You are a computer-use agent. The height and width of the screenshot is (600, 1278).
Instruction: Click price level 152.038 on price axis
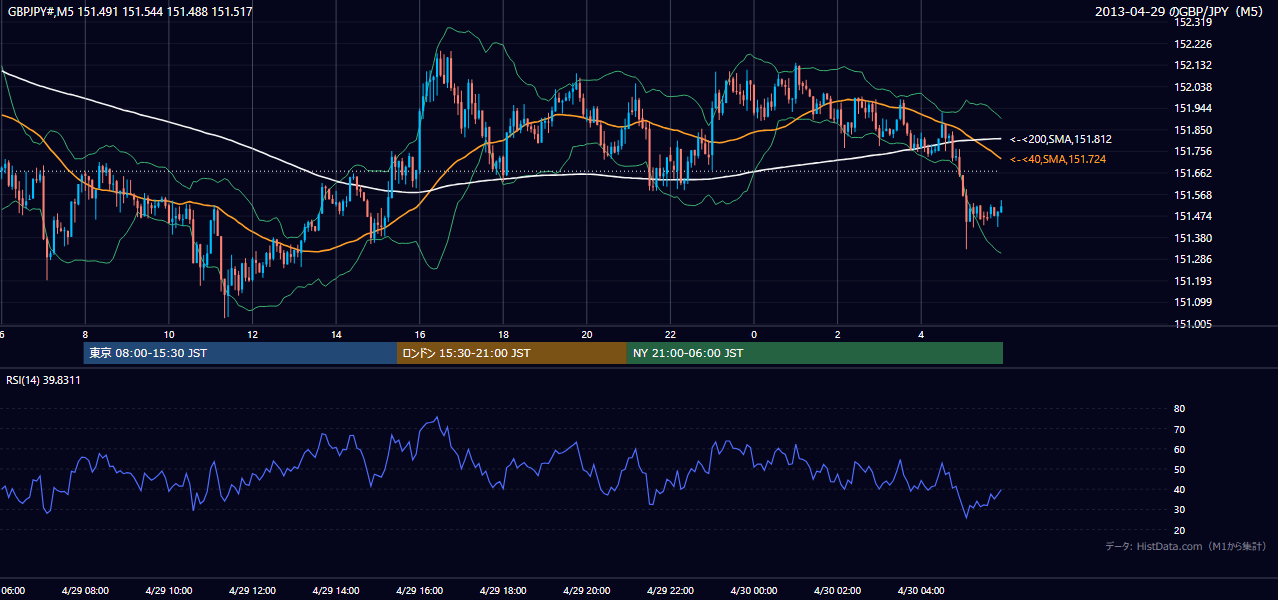coord(1193,87)
